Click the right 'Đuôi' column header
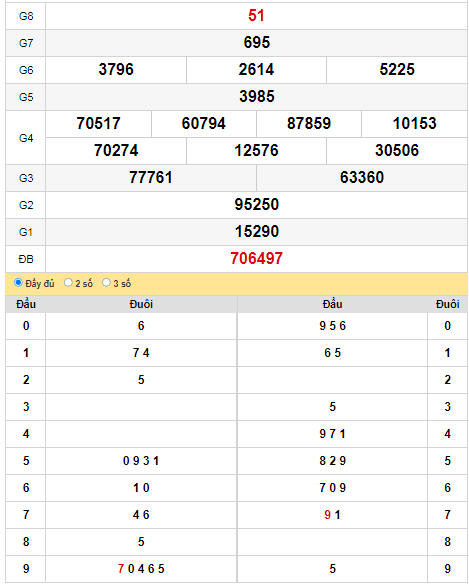 [447, 304]
